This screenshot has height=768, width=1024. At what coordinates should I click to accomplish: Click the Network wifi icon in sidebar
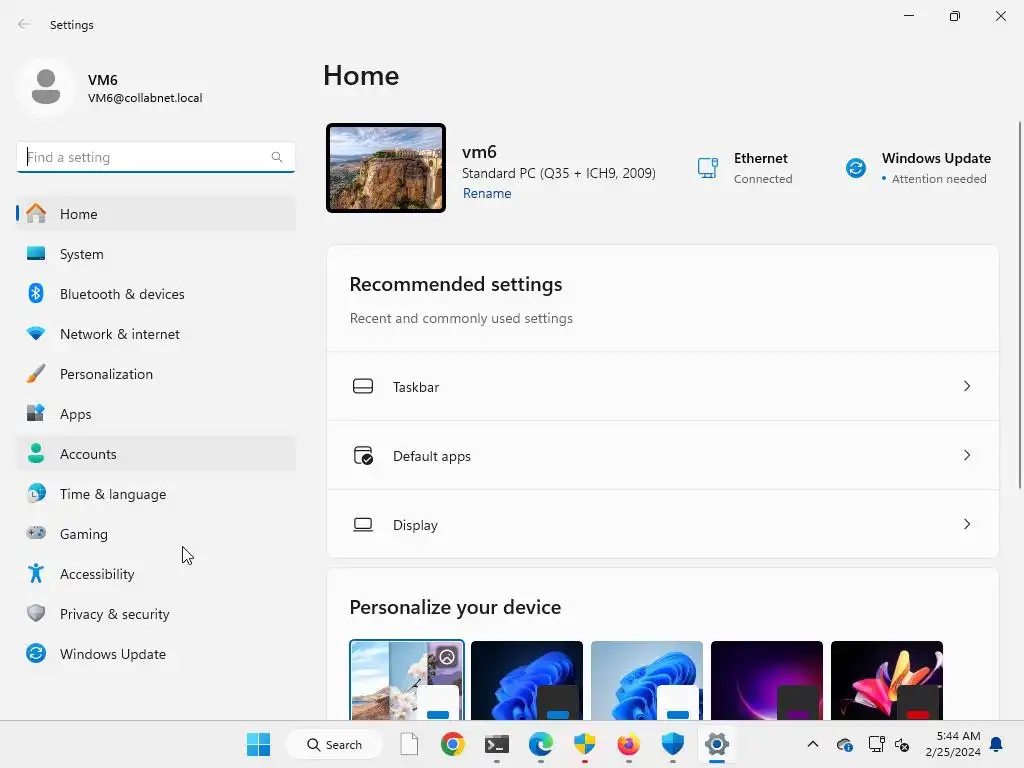click(36, 333)
